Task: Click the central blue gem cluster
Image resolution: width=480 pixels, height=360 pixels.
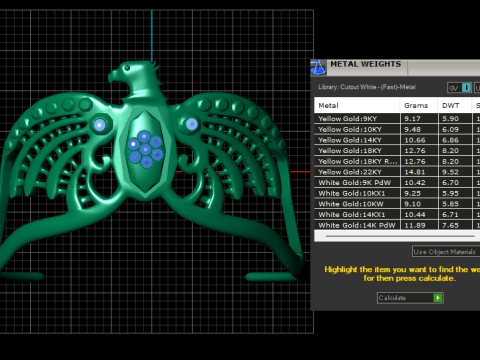Action: pos(145,149)
